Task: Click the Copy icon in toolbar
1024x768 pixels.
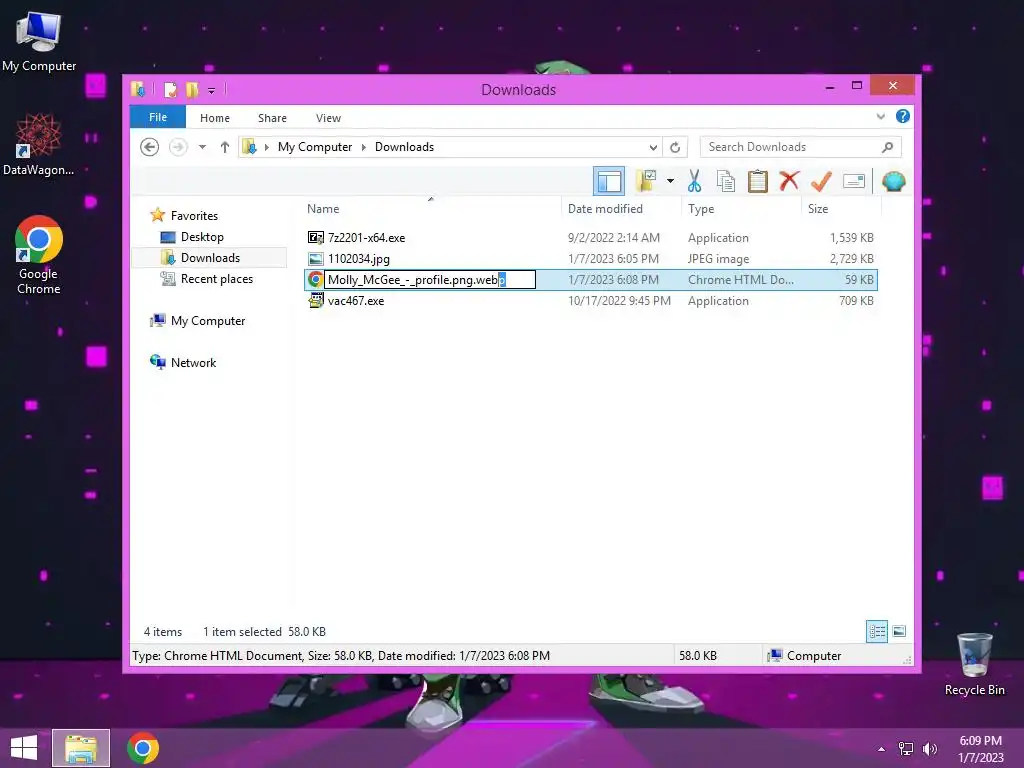Action: [726, 181]
